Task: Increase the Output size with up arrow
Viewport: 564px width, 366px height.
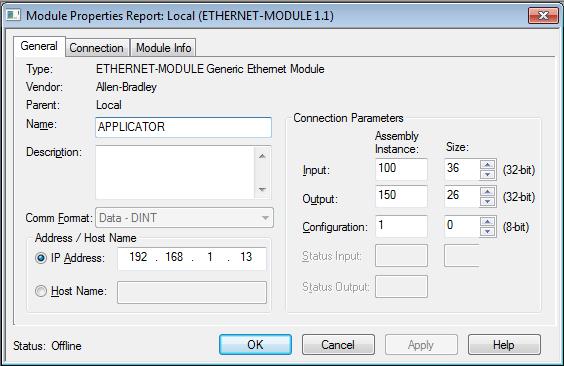Action: 487,191
